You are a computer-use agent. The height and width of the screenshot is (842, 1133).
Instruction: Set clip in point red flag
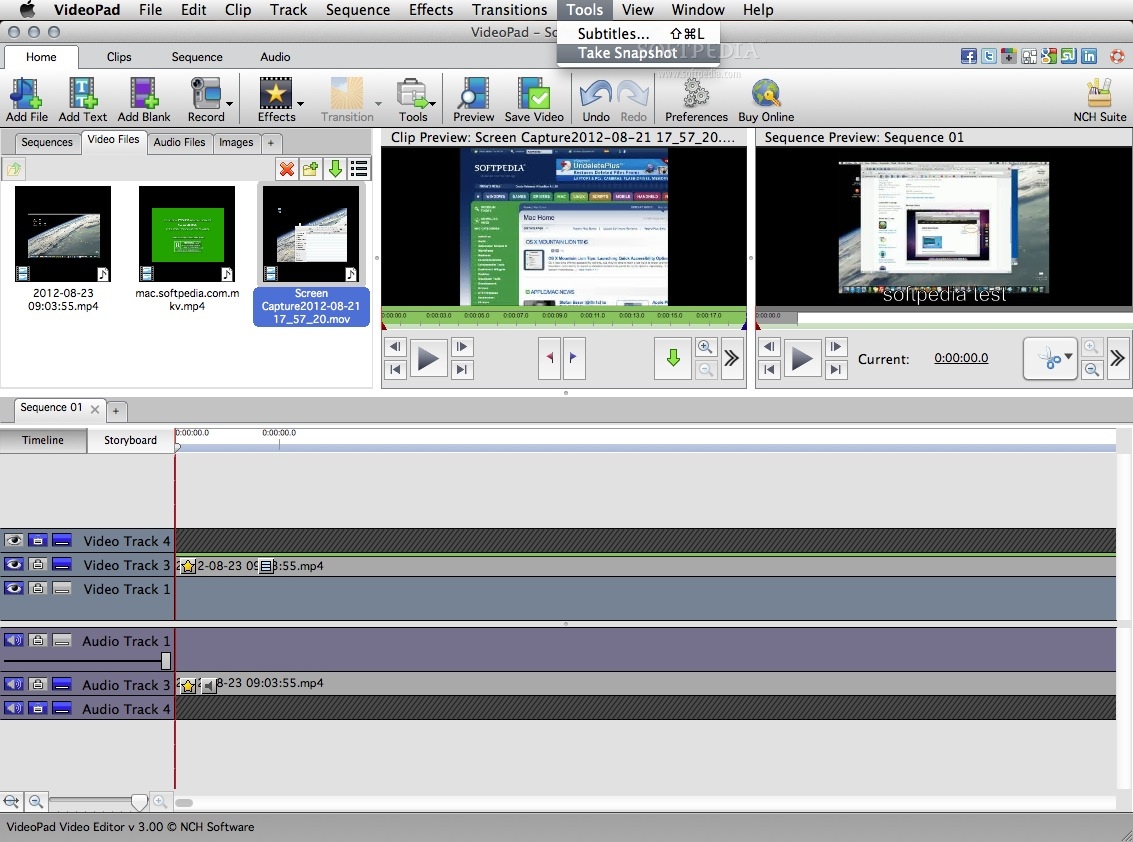tap(550, 357)
